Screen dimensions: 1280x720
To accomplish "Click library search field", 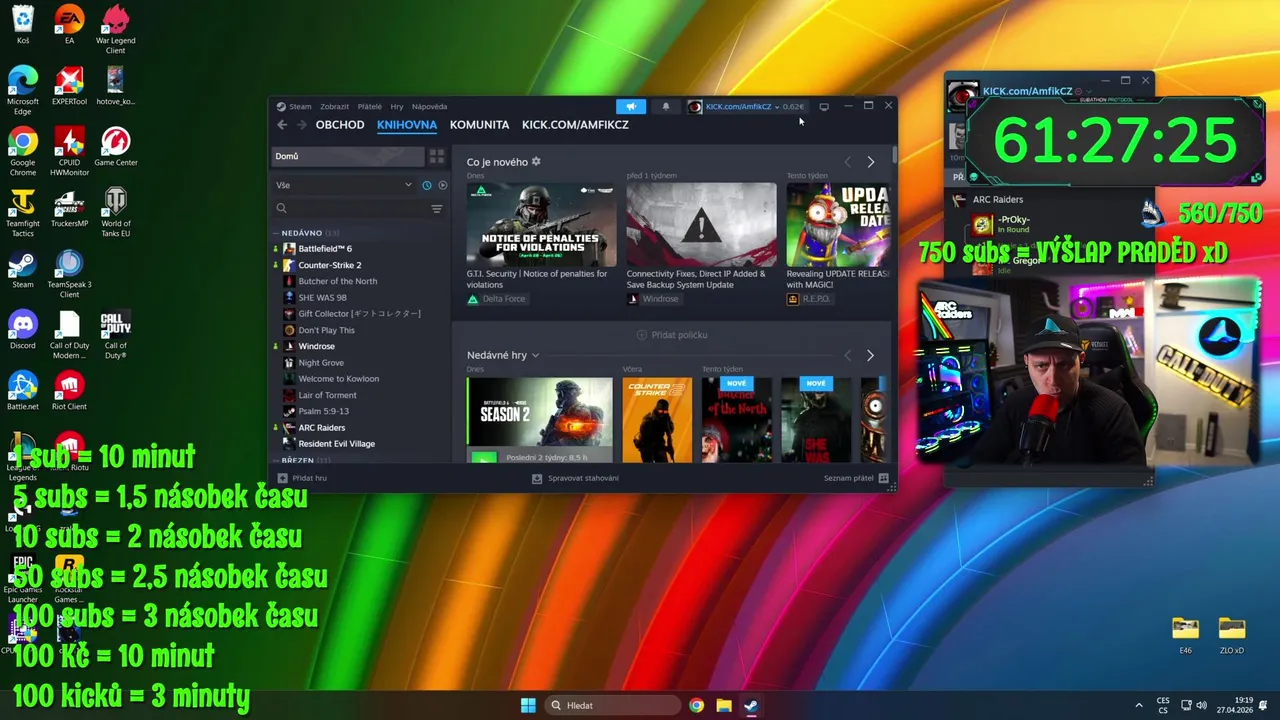I will pyautogui.click(x=350, y=208).
